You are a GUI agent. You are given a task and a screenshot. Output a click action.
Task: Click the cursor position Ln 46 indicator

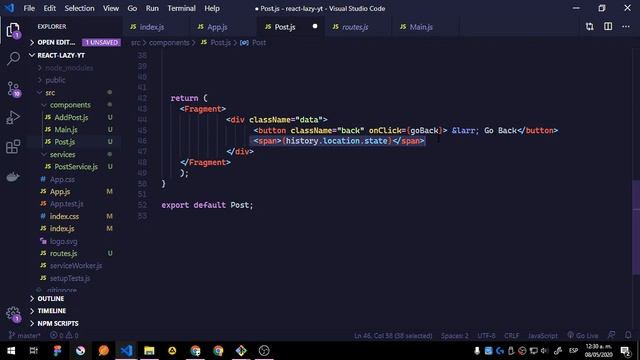(x=393, y=336)
